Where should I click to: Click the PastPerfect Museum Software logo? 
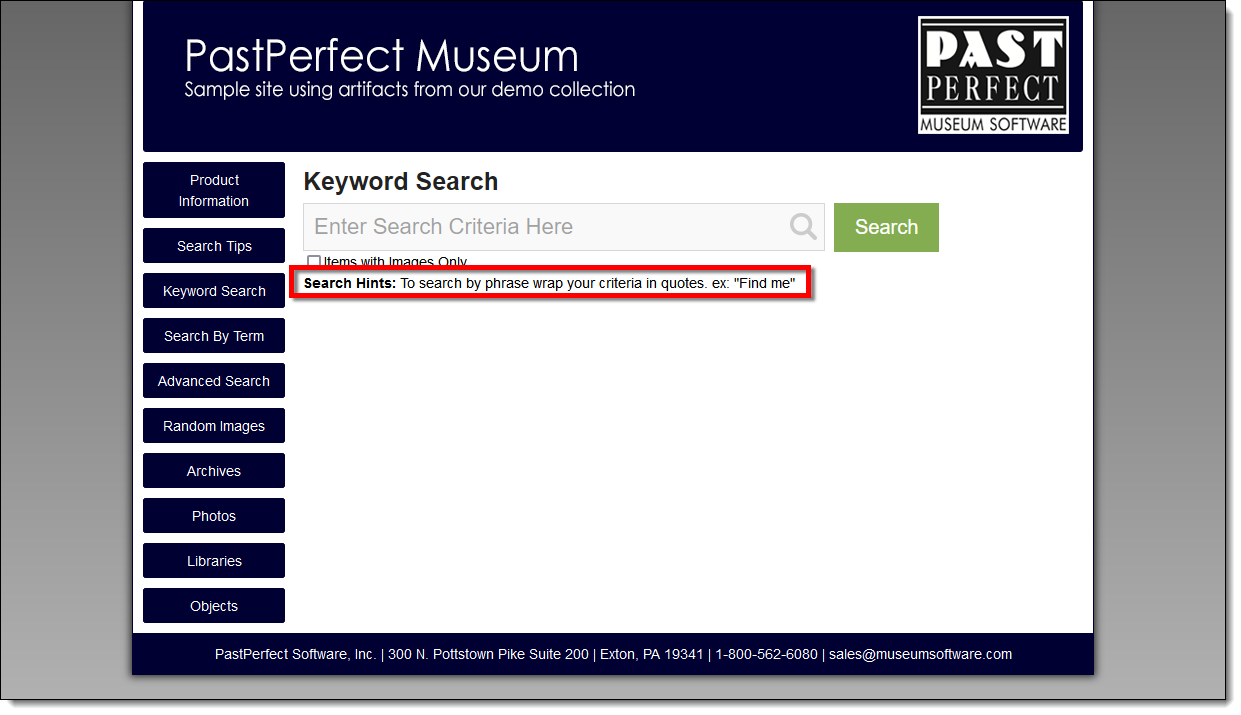tap(993, 75)
